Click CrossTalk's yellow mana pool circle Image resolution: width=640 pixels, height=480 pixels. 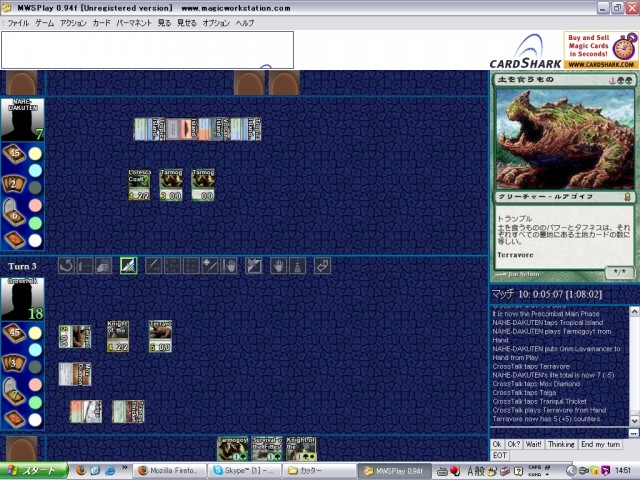[35, 333]
